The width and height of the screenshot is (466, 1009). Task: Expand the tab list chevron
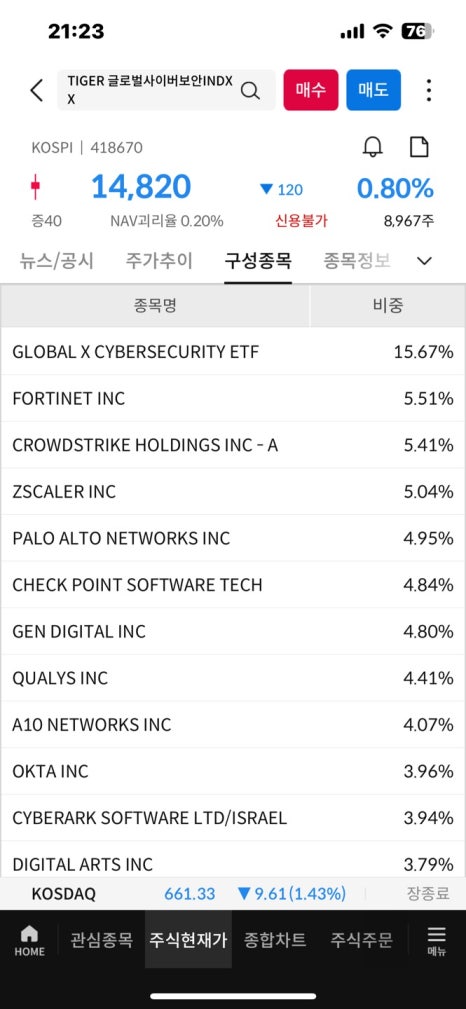(x=424, y=261)
